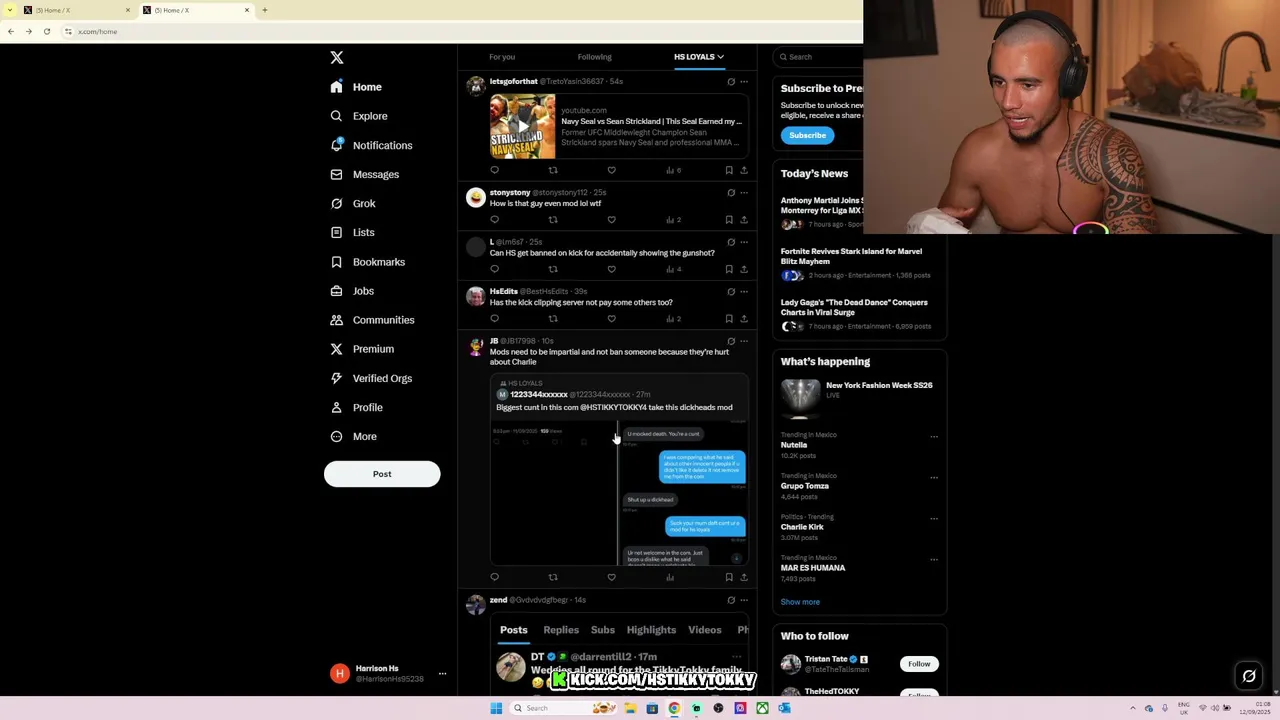Open the quoted post chat screenshot image
This screenshot has width=1280, height=720.
pos(619,492)
